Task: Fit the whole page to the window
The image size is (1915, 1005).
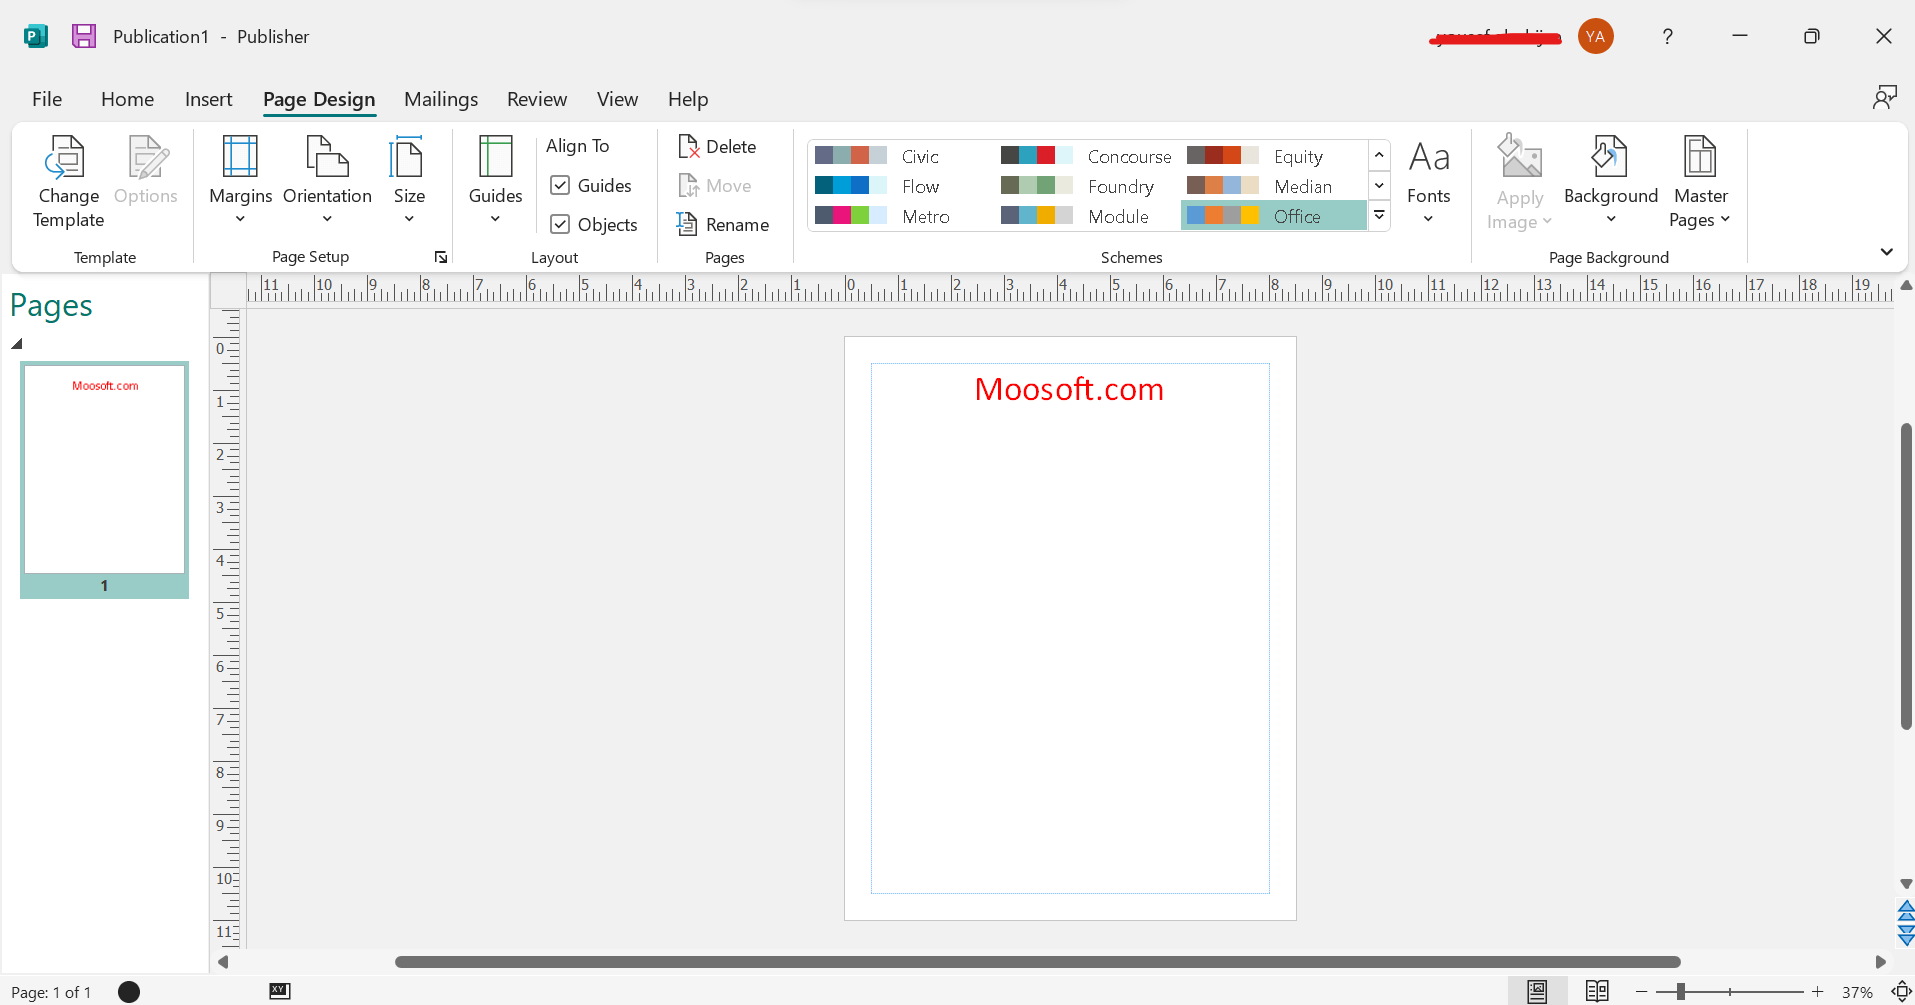Action: point(1901,991)
